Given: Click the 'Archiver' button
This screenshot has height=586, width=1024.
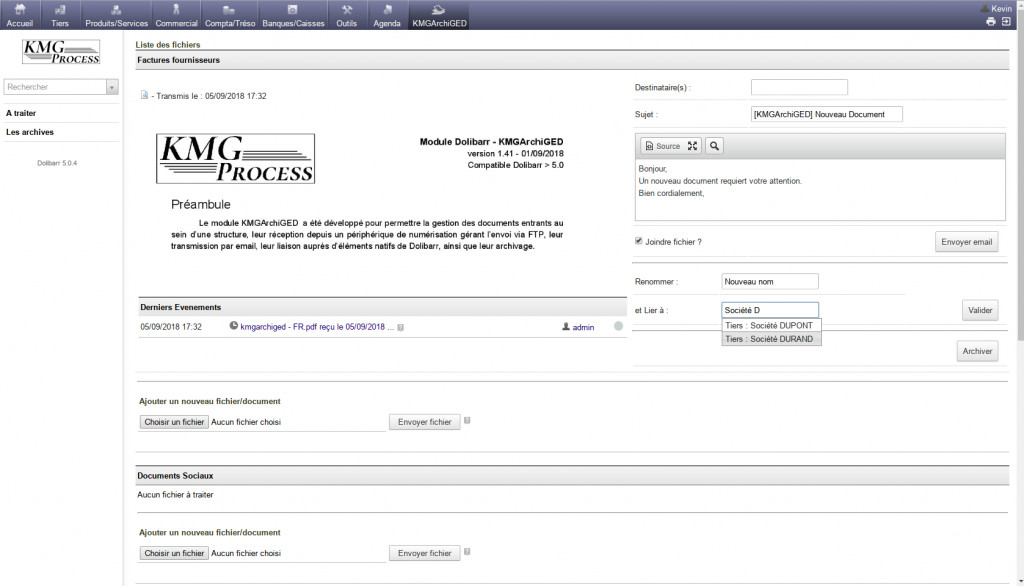Looking at the screenshot, I should point(977,351).
